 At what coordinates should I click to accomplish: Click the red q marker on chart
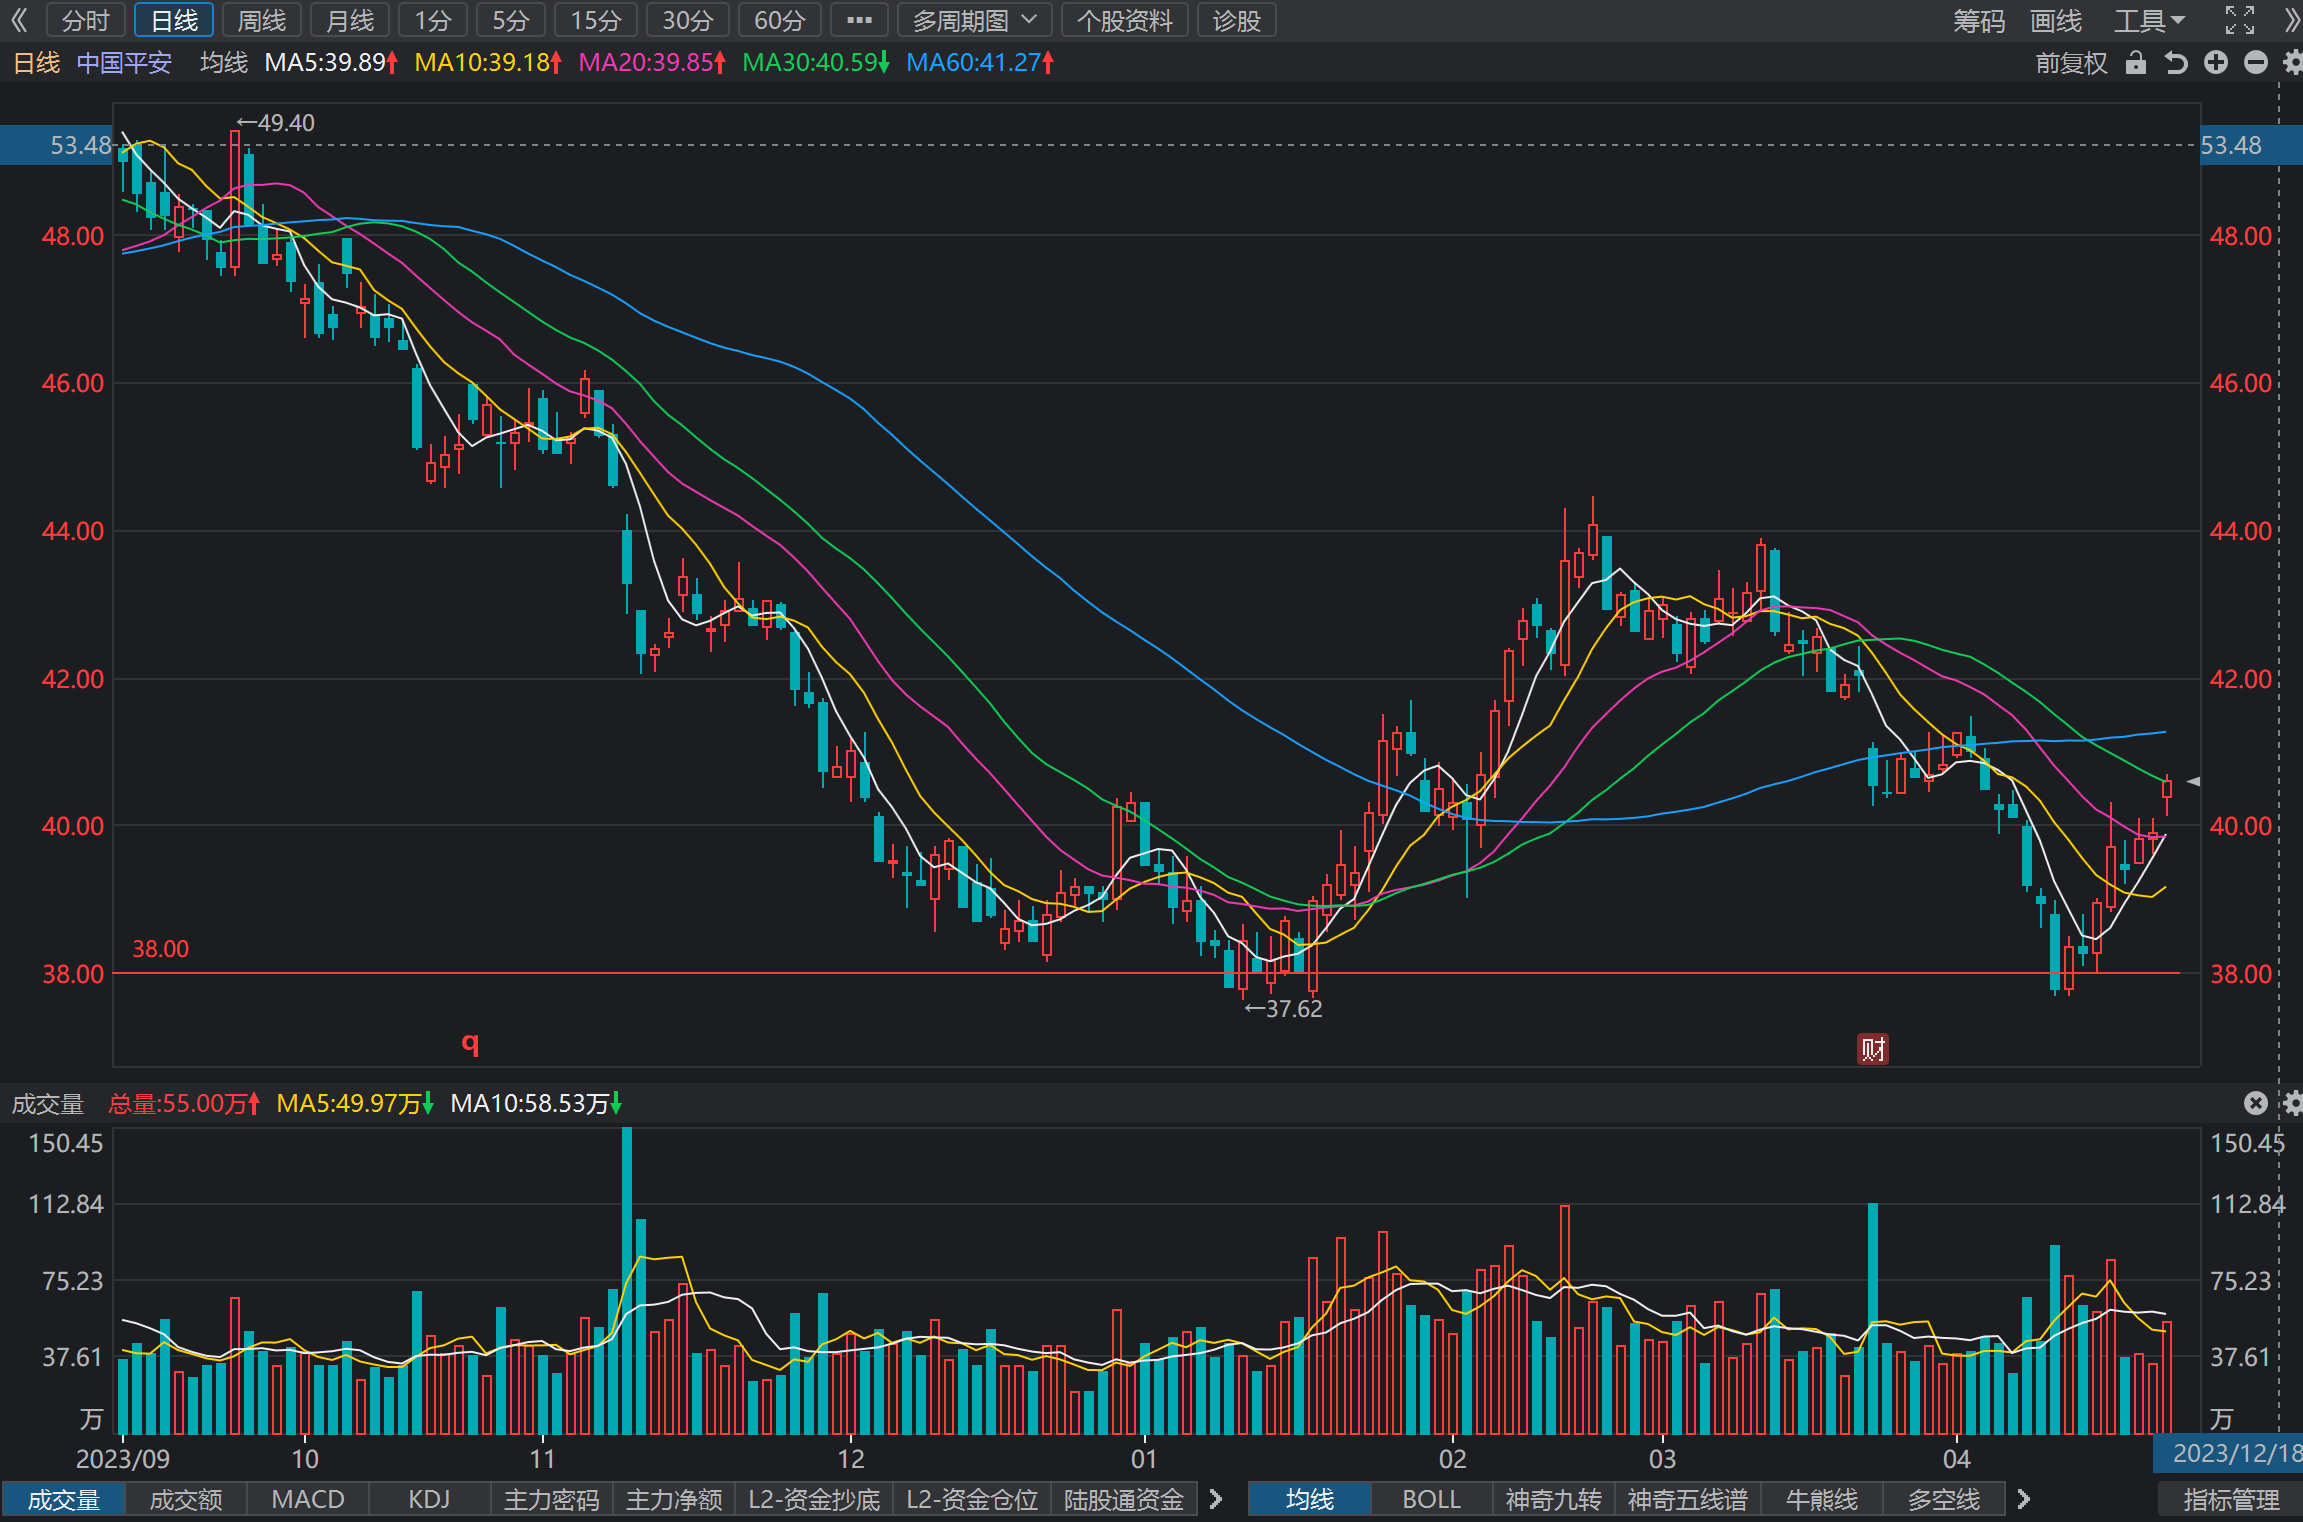pos(470,1043)
